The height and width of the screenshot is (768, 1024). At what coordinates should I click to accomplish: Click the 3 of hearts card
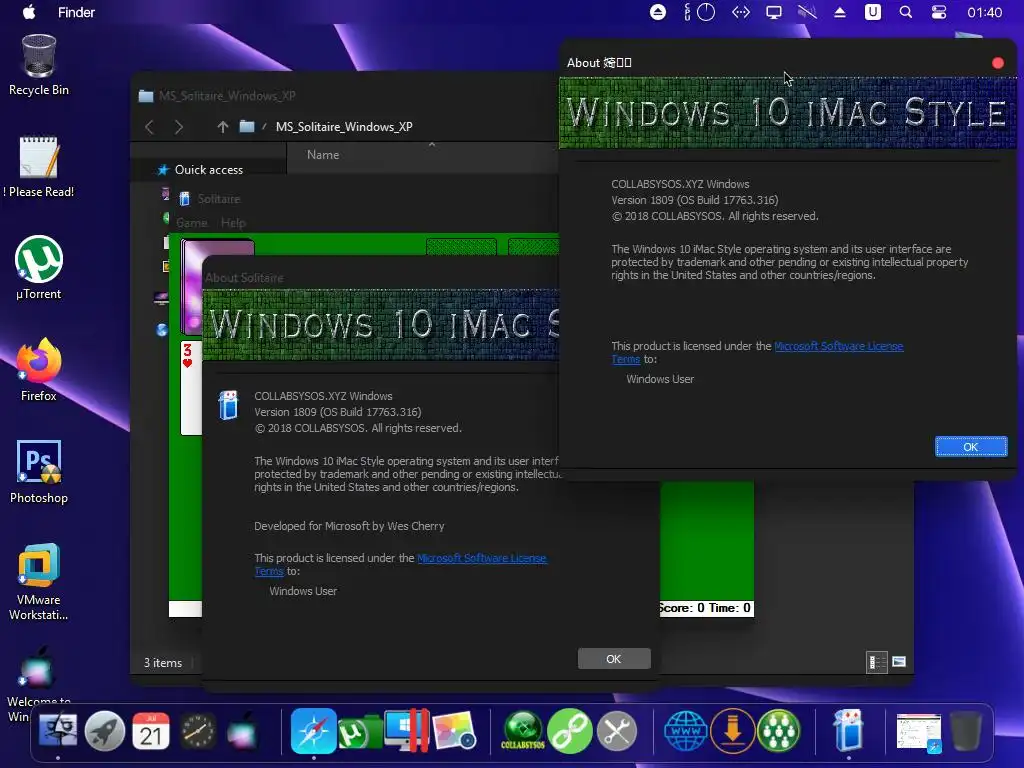pyautogui.click(x=191, y=387)
